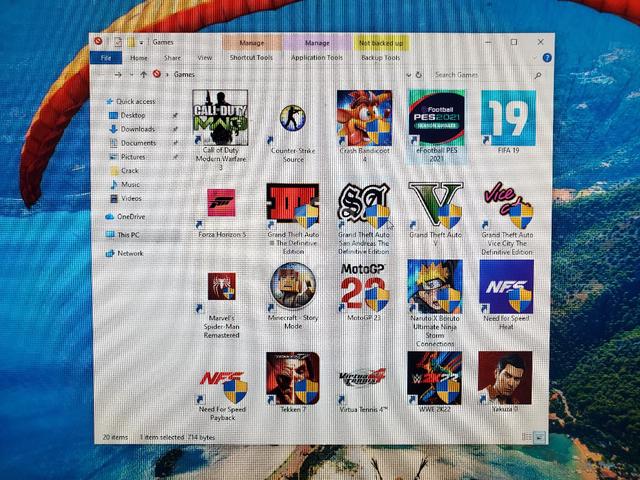Click the Yakuza 0 game shortcut

coord(505,378)
